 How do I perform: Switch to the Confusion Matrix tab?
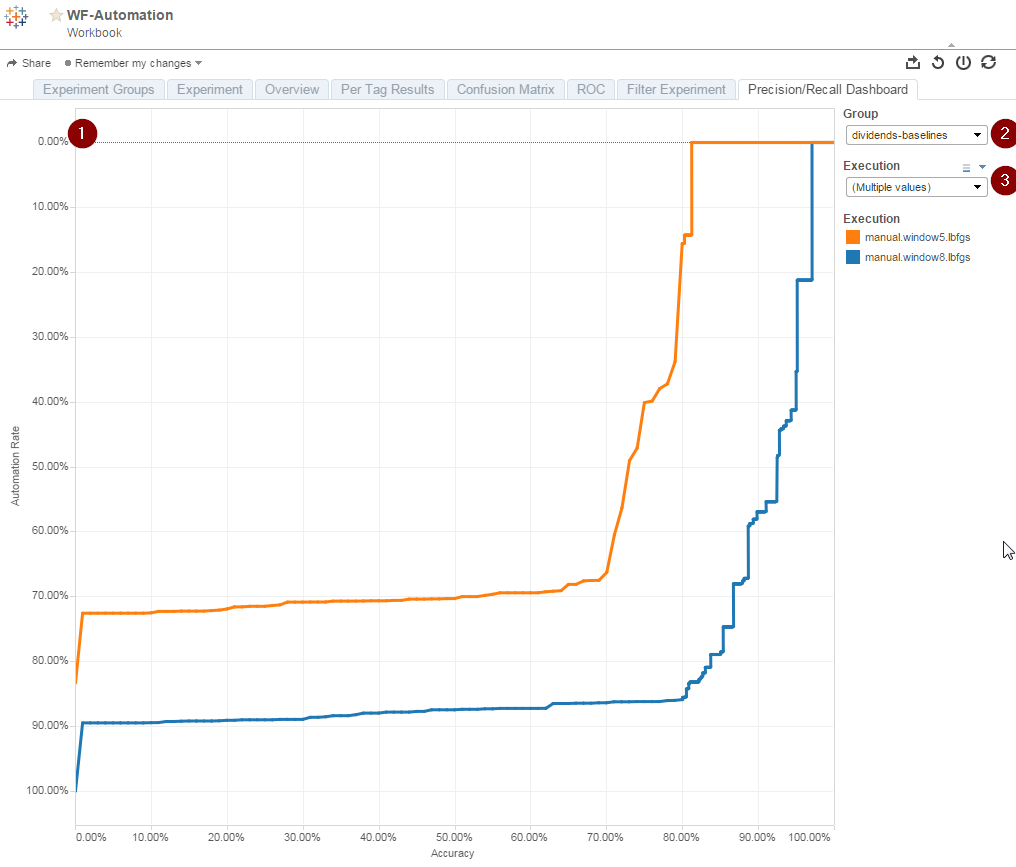click(505, 89)
